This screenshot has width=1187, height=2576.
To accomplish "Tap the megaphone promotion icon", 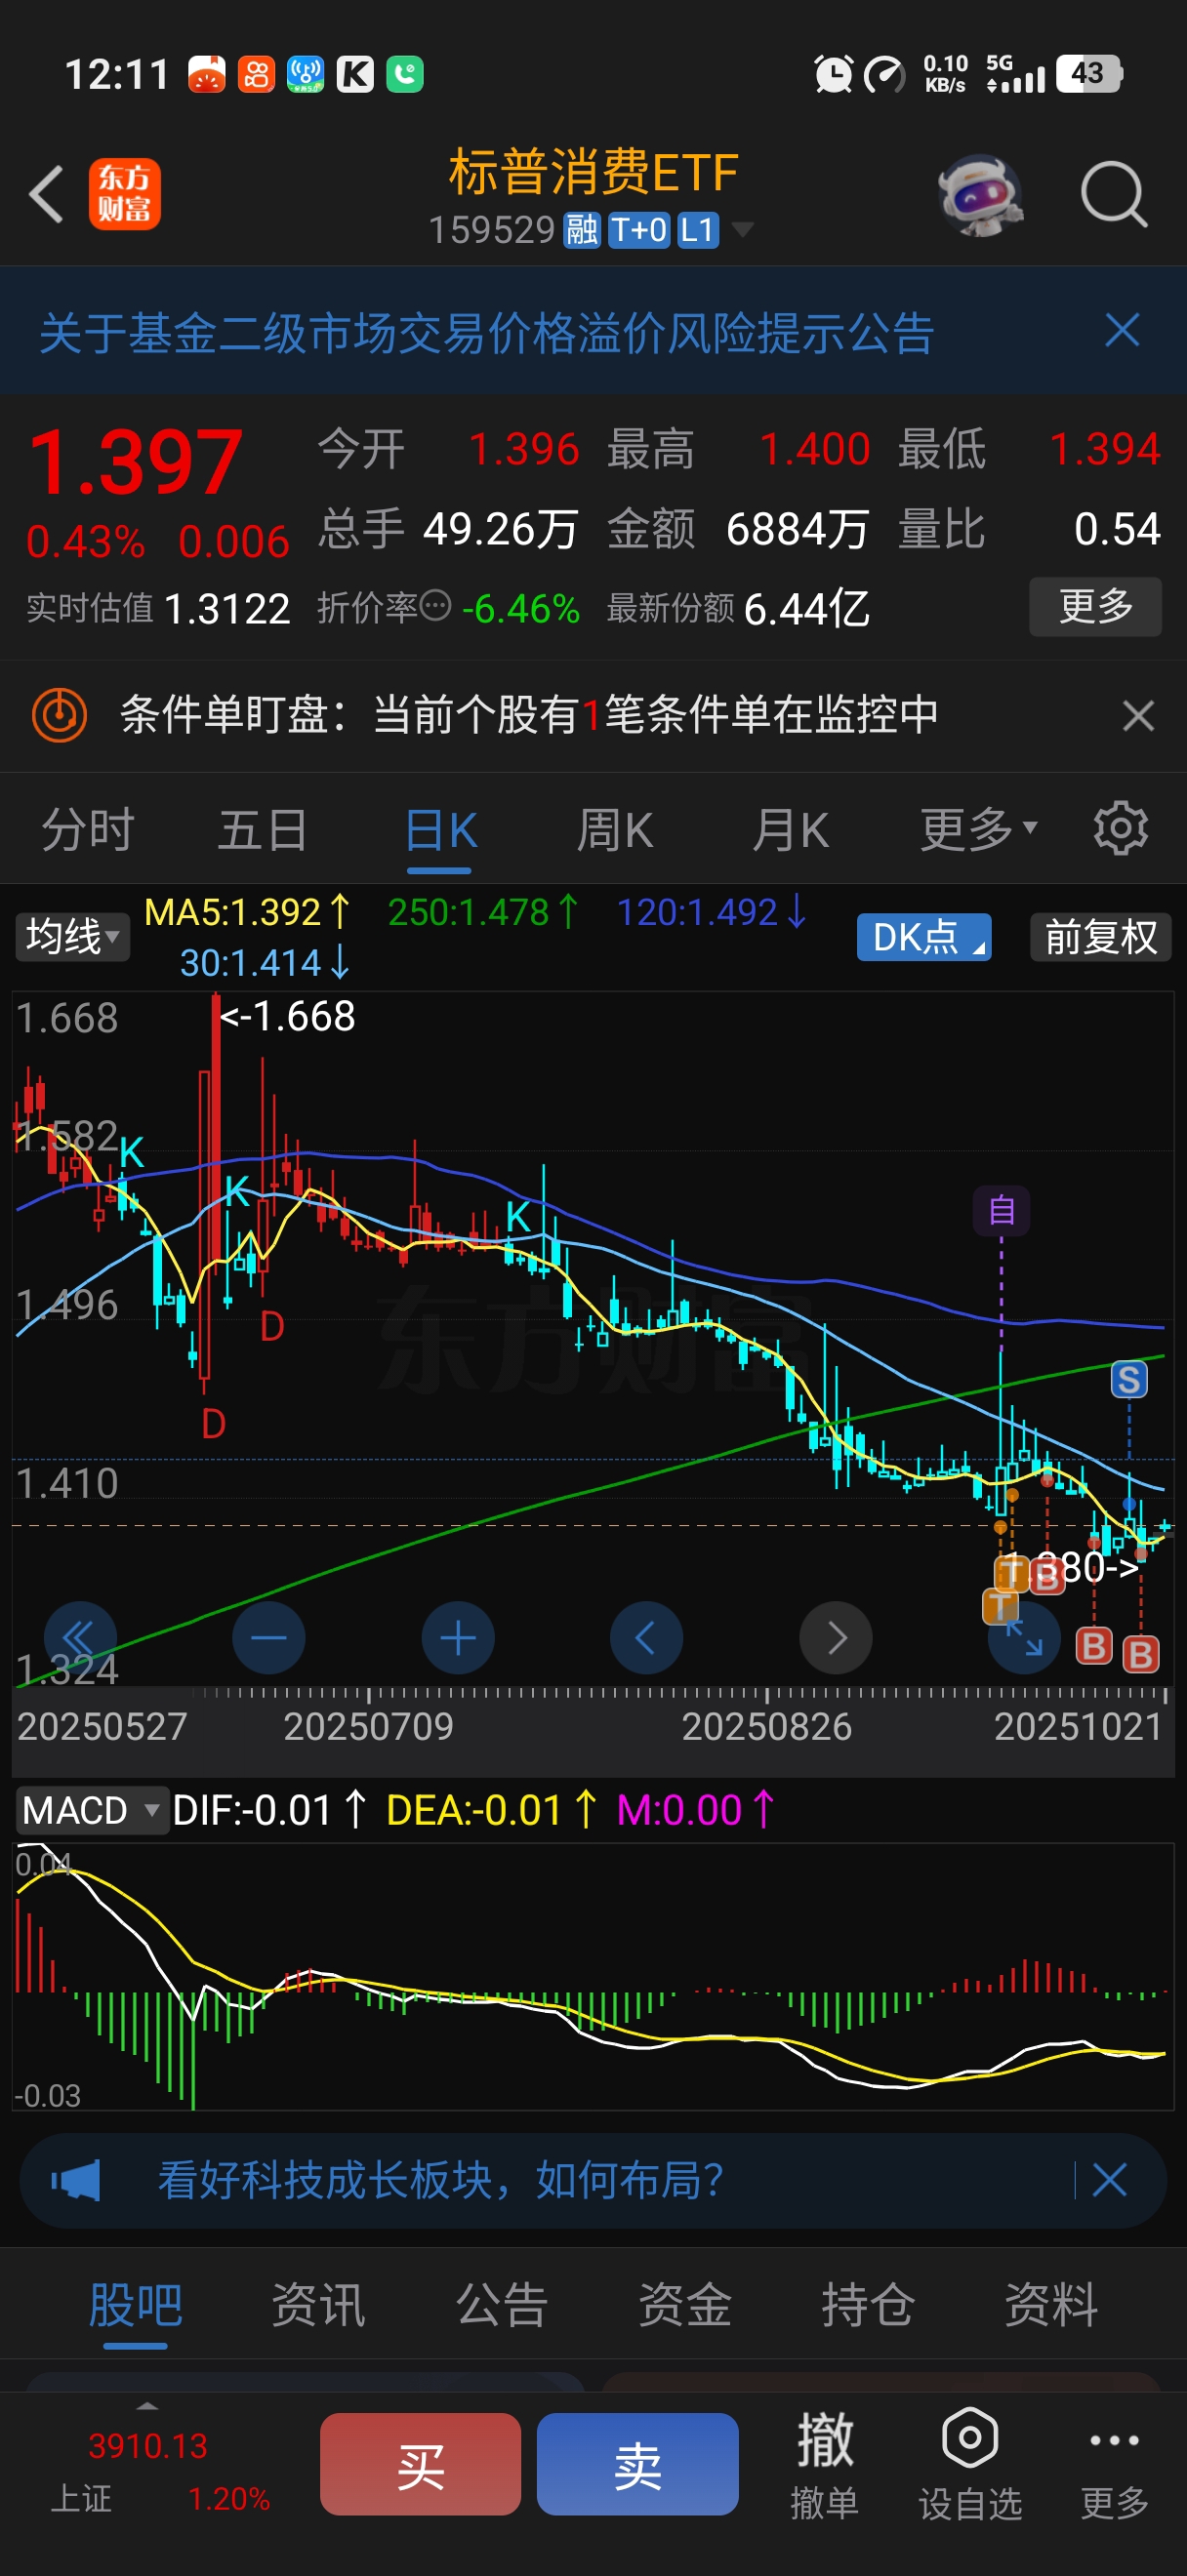I will click(x=76, y=2180).
